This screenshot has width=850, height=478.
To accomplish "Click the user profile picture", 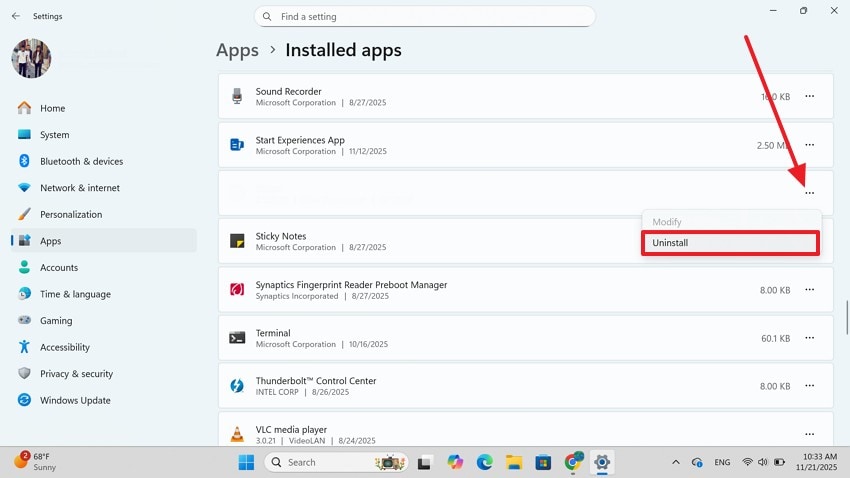I will click(x=31, y=58).
